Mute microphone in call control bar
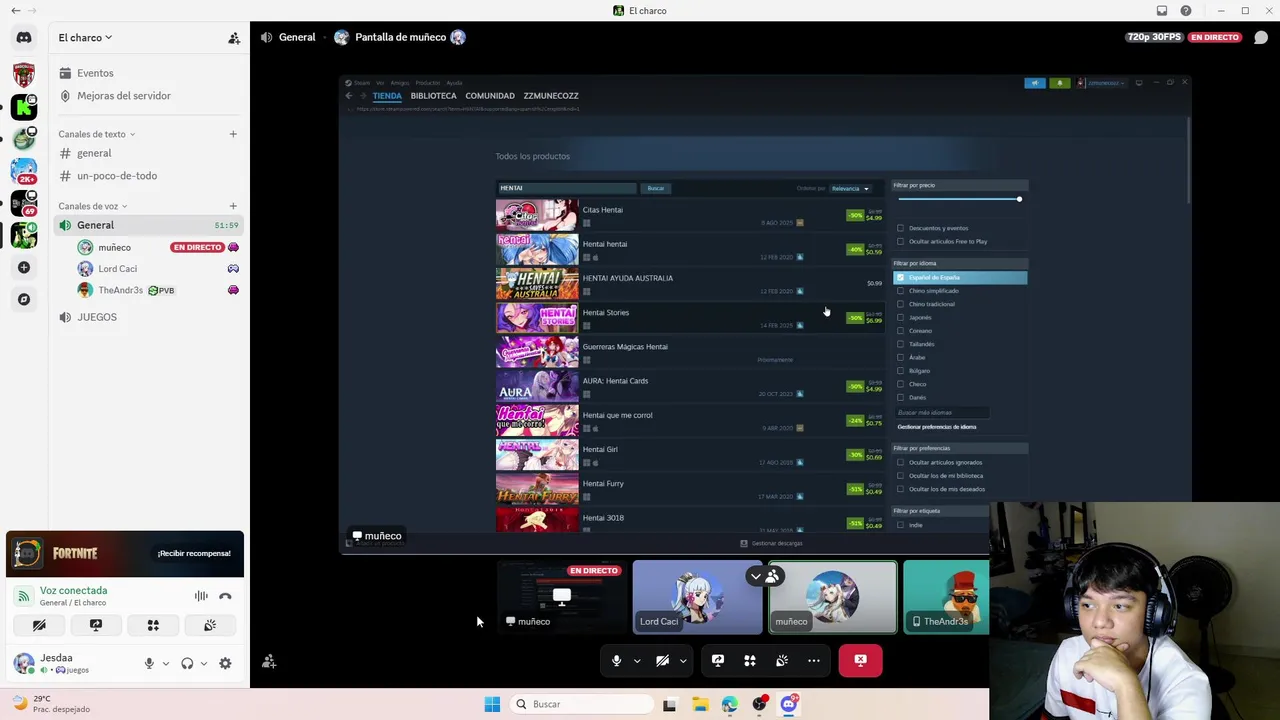 pos(617,660)
